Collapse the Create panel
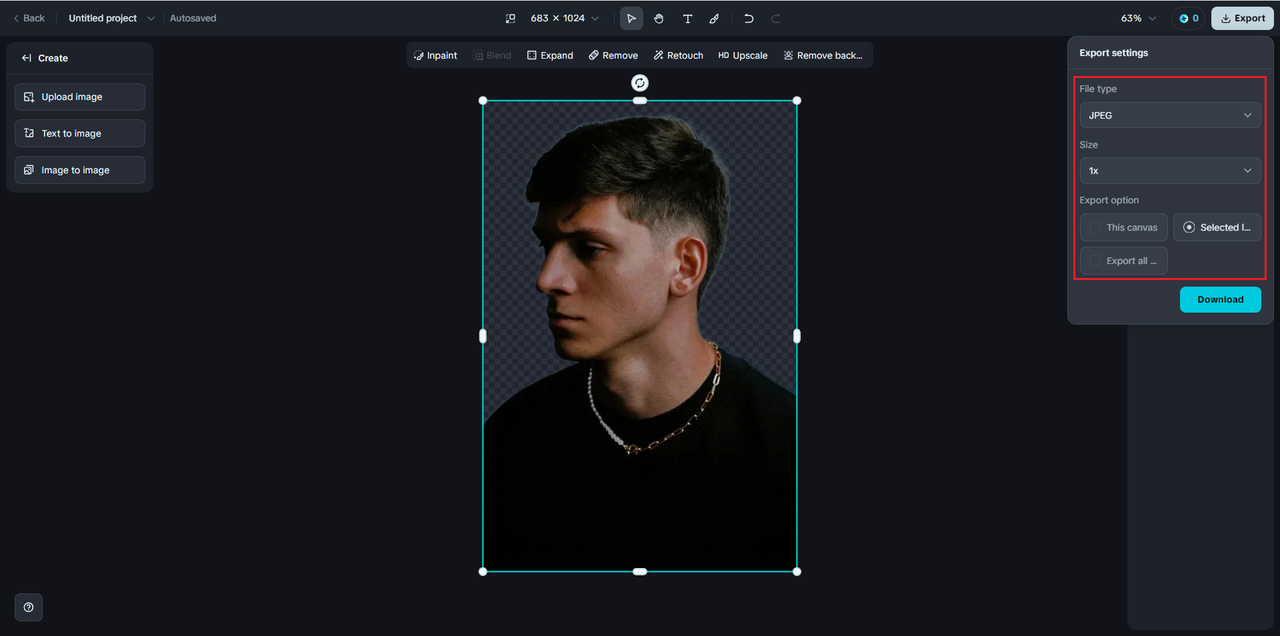1280x636 pixels. click(27, 58)
